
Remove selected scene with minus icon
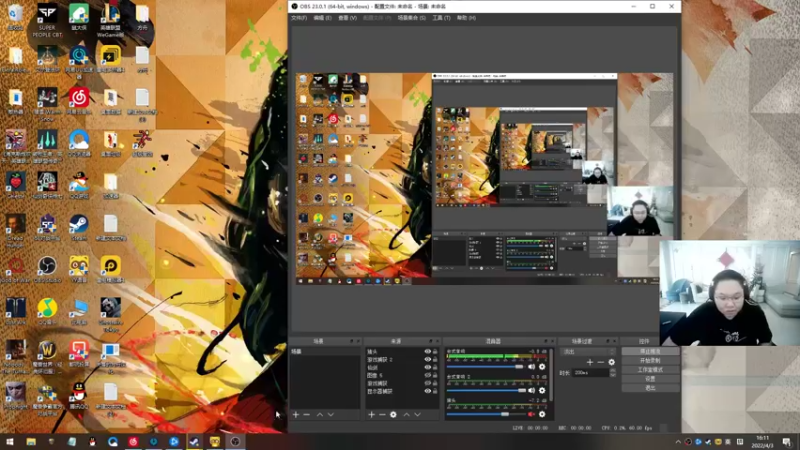coord(307,415)
